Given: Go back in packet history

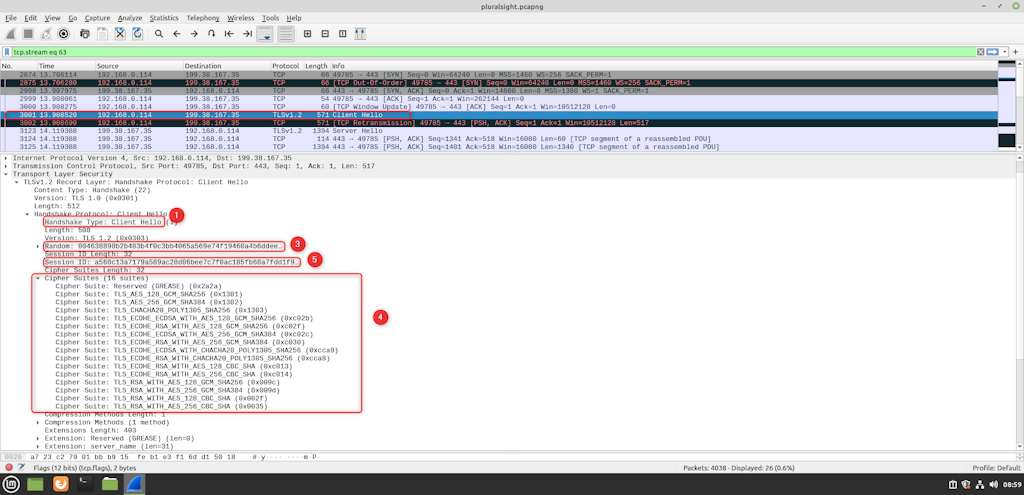Looking at the screenshot, I should [x=176, y=34].
